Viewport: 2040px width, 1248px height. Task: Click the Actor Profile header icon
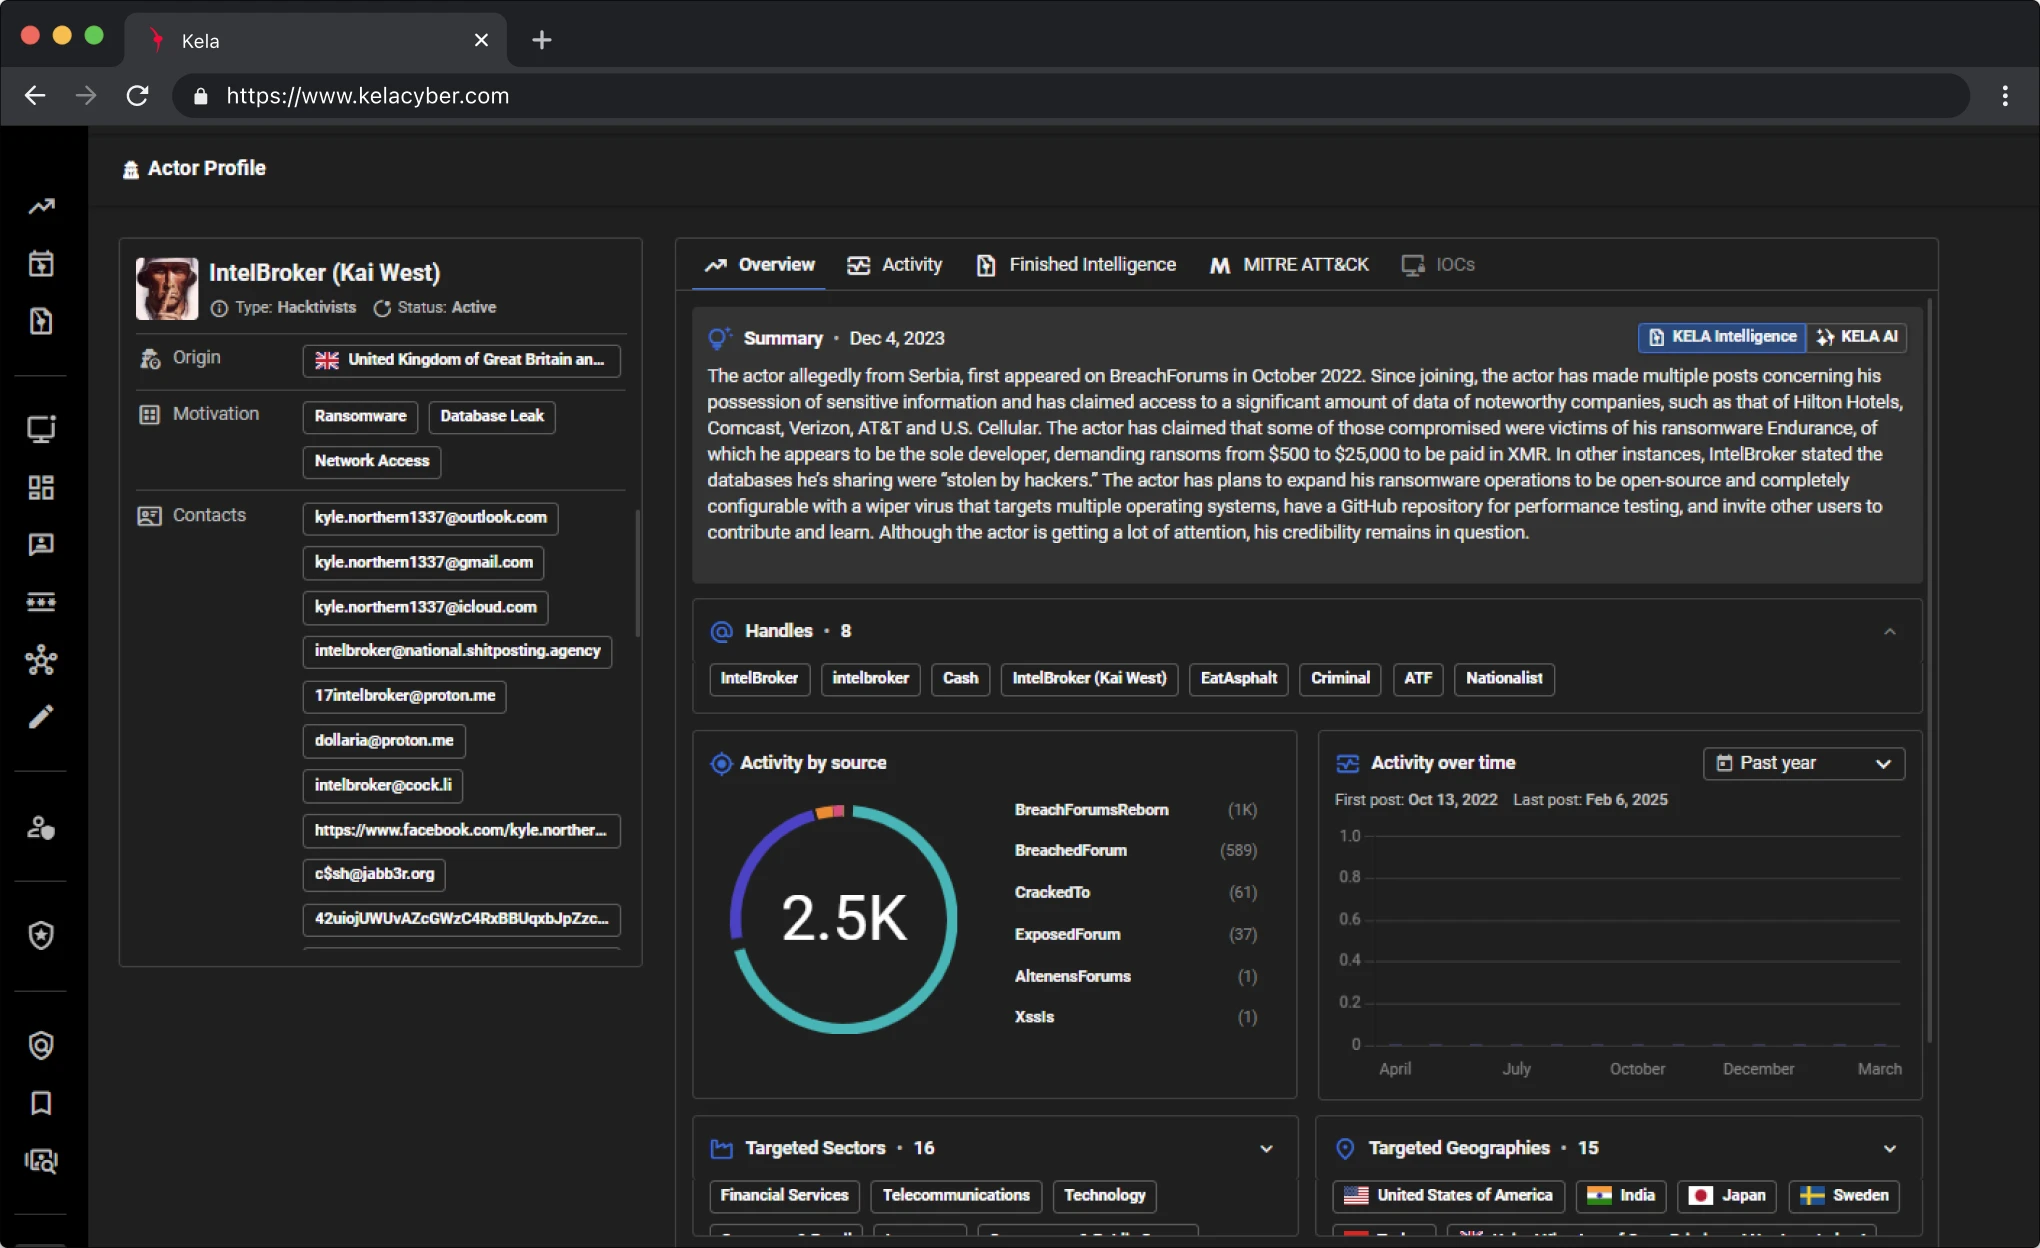tap(131, 169)
